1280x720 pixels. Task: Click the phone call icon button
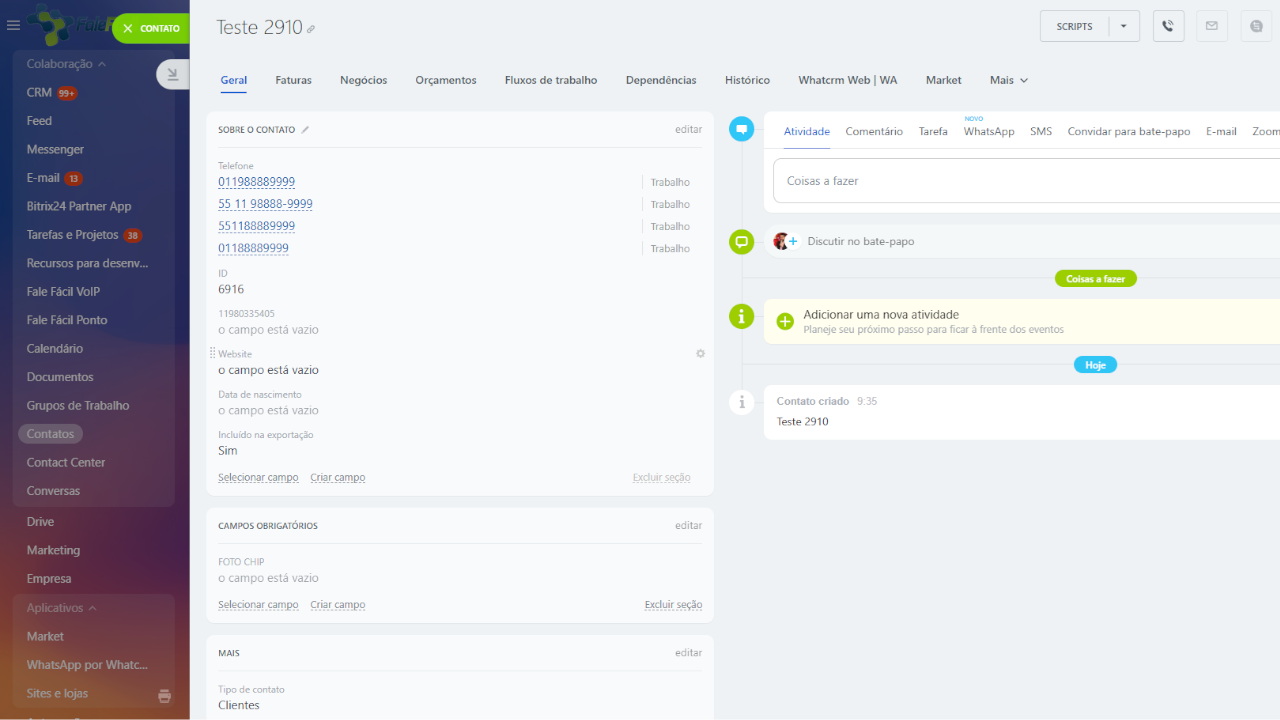[1168, 26]
